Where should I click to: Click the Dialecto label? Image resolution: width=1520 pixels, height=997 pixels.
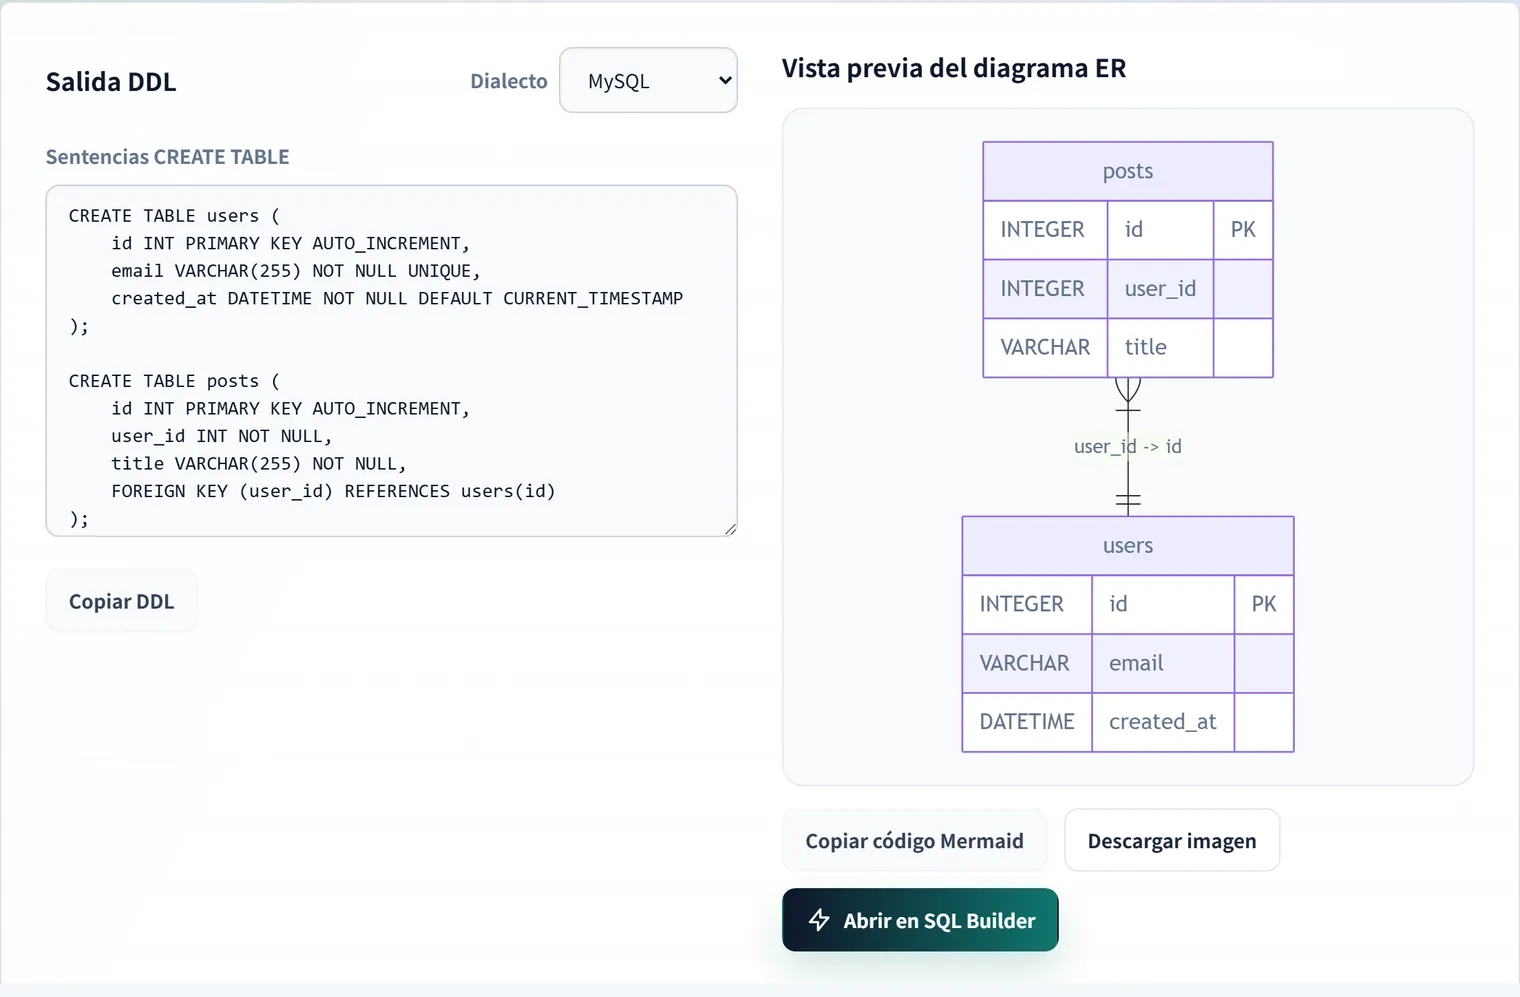click(509, 81)
